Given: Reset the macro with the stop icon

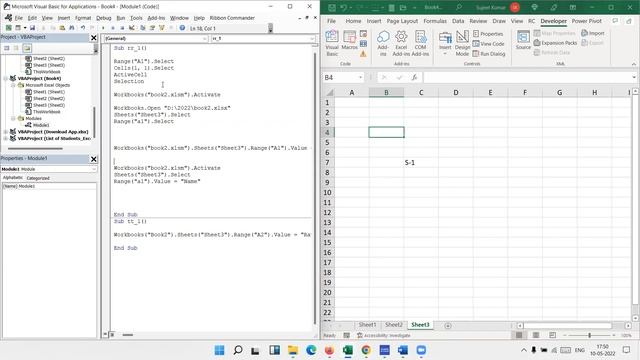Looking at the screenshot, I should click(122, 28).
